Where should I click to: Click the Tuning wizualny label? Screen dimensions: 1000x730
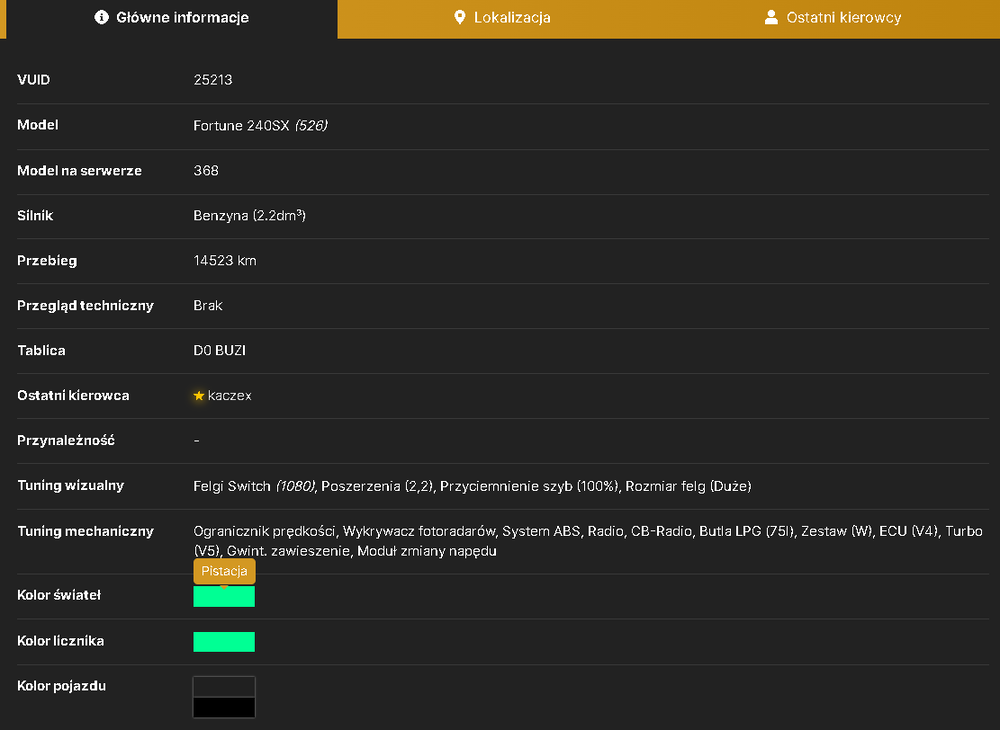(x=71, y=486)
